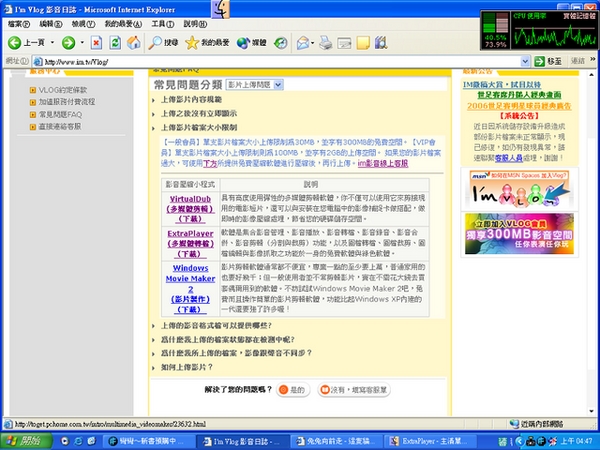Image resolution: width=600 pixels, height=450 pixels.
Task: Click the page scrollbar up arrow
Action: [592, 74]
